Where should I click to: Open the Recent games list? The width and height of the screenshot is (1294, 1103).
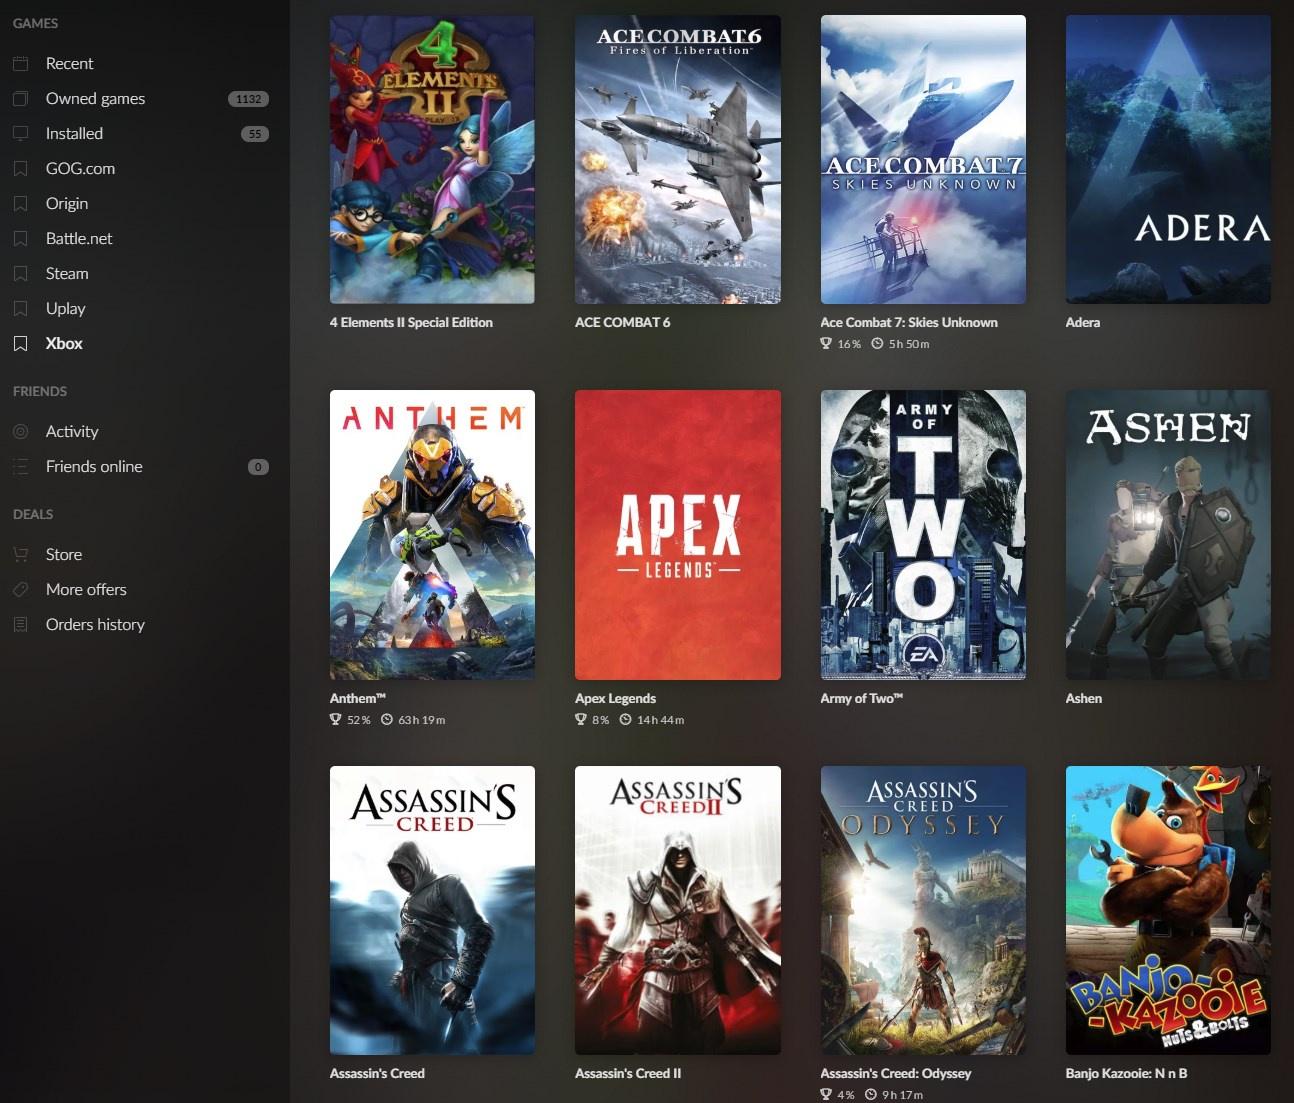pyautogui.click(x=69, y=64)
